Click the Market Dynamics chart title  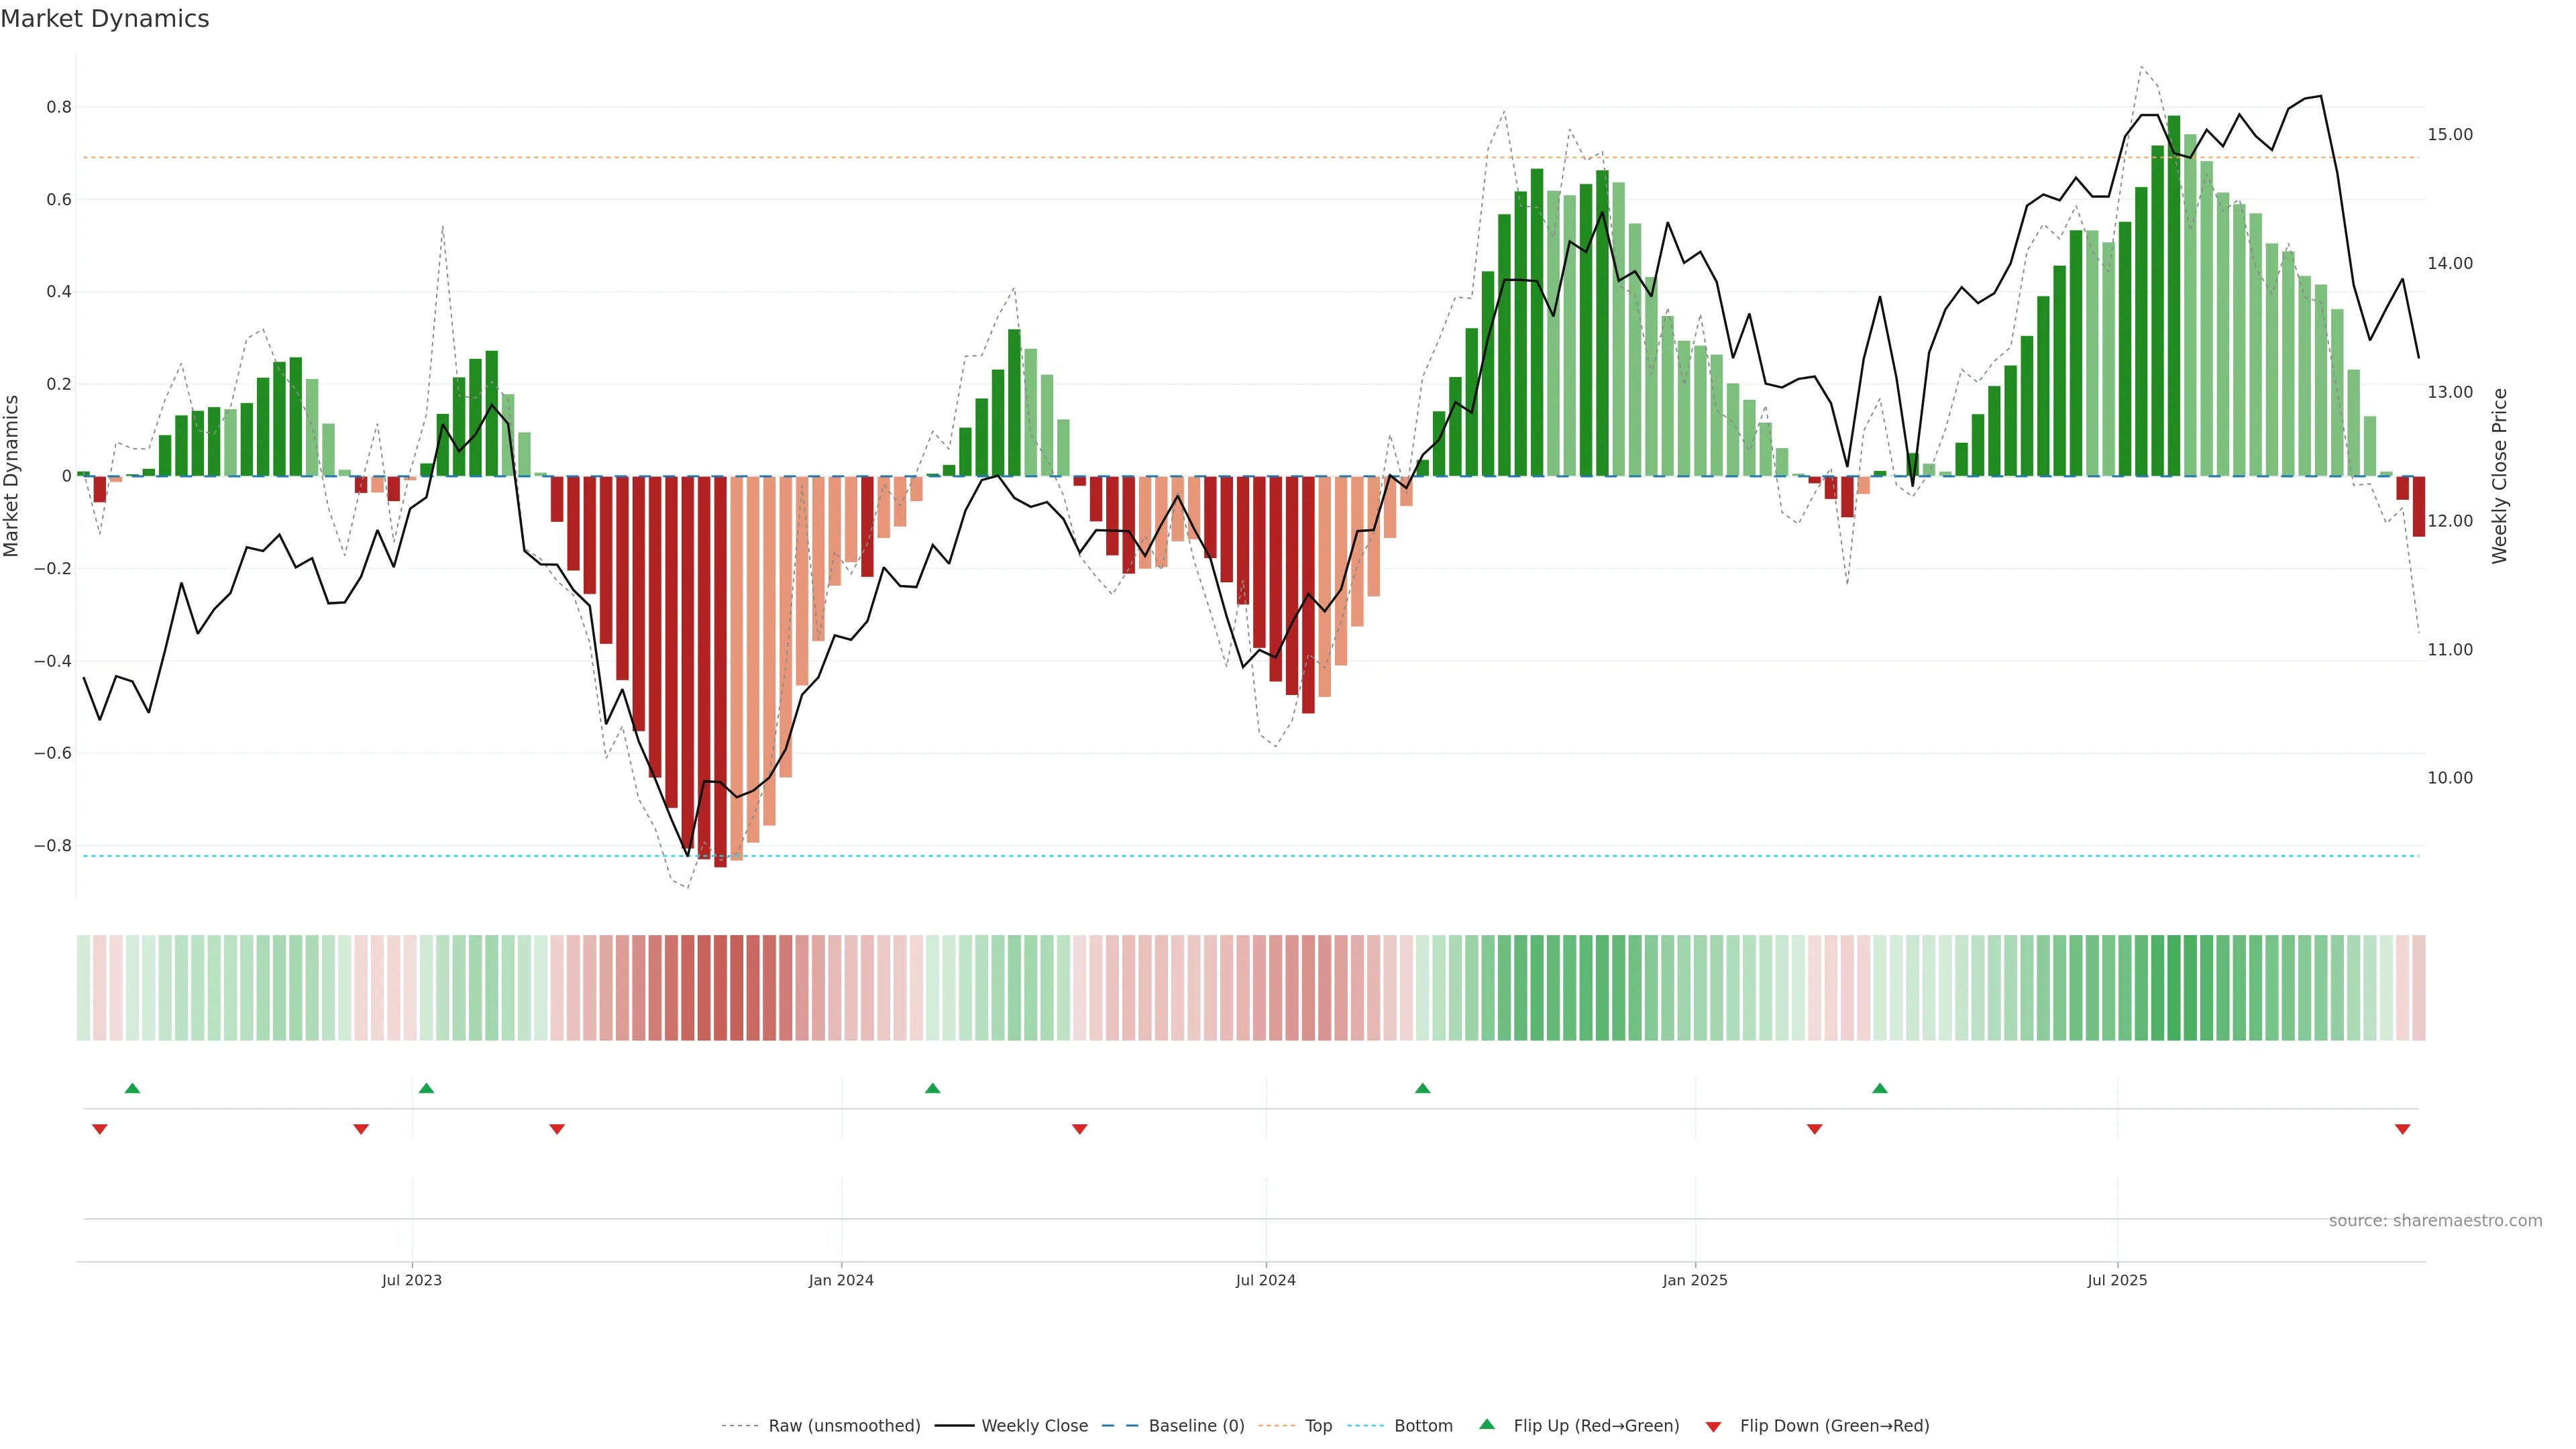tap(105, 19)
